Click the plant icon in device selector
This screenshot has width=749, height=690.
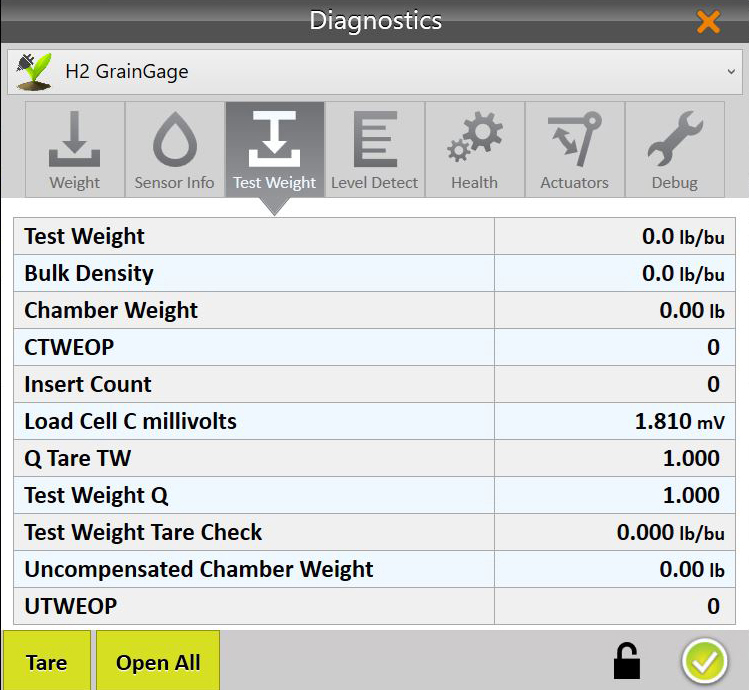(x=35, y=71)
